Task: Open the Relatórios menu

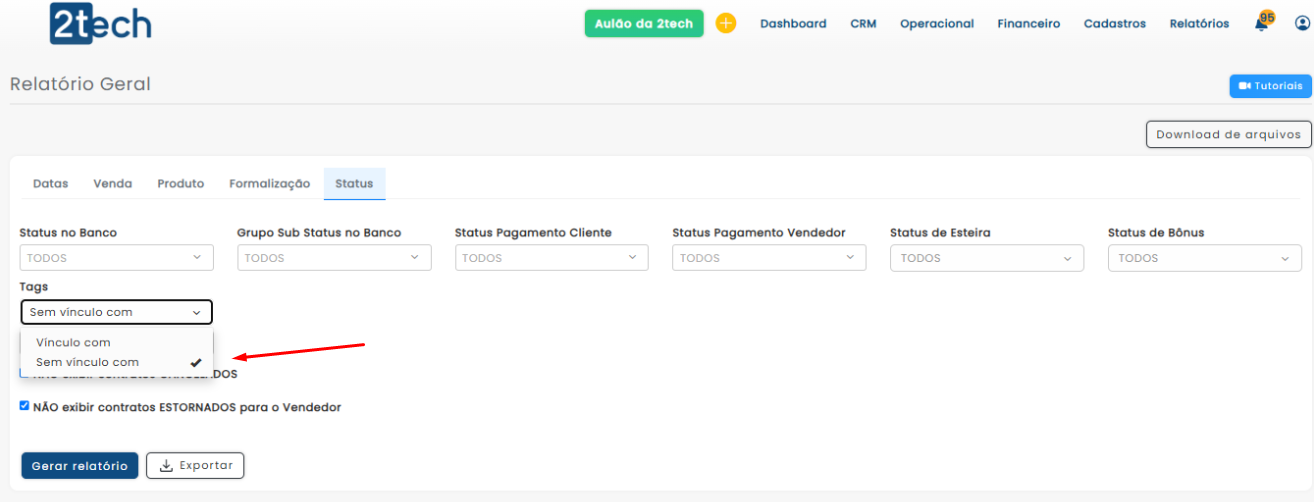Action: (x=1199, y=24)
